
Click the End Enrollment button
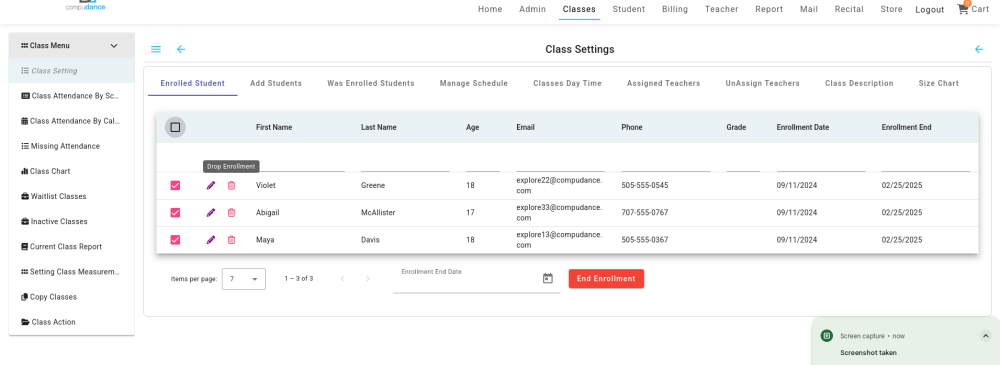[x=607, y=279]
